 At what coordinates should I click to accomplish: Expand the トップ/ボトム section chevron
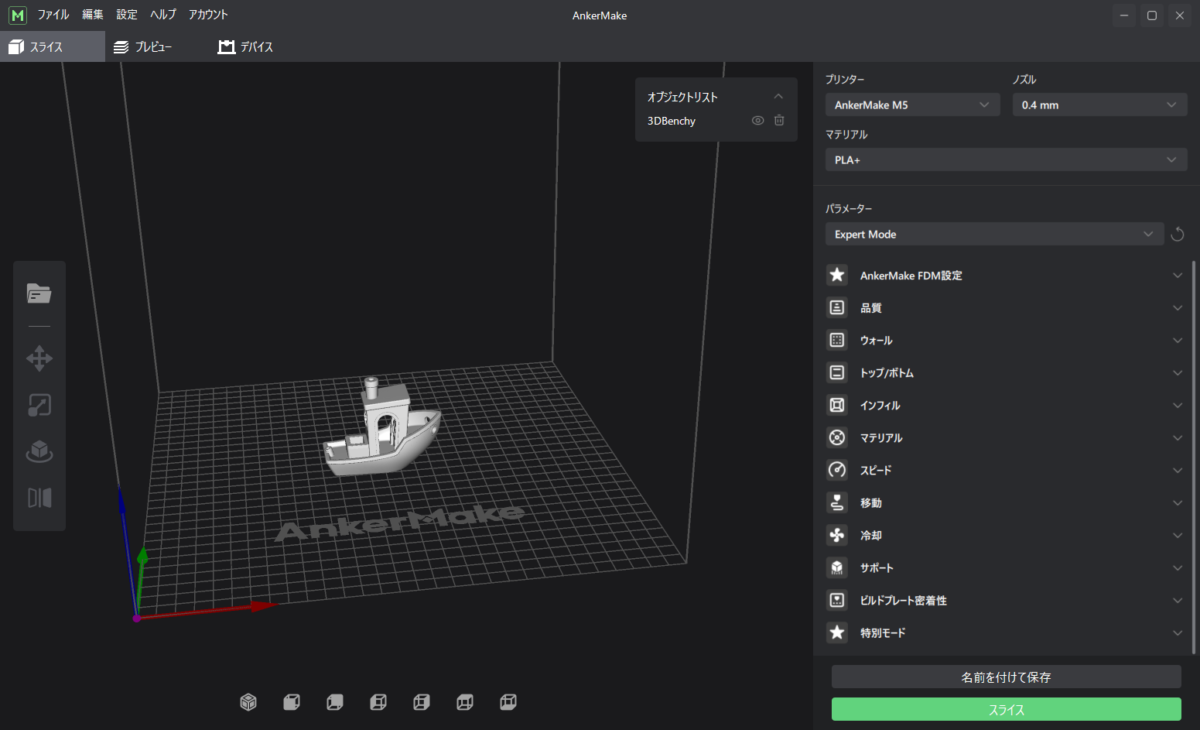tap(1177, 373)
